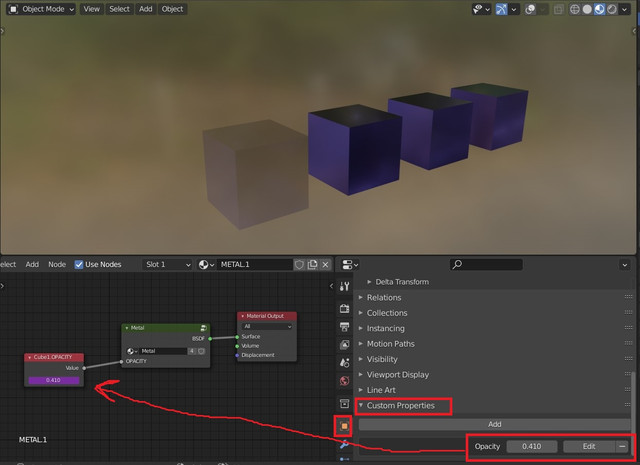Open the Select menu in the viewport
Image resolution: width=640 pixels, height=465 pixels.
(x=119, y=9)
